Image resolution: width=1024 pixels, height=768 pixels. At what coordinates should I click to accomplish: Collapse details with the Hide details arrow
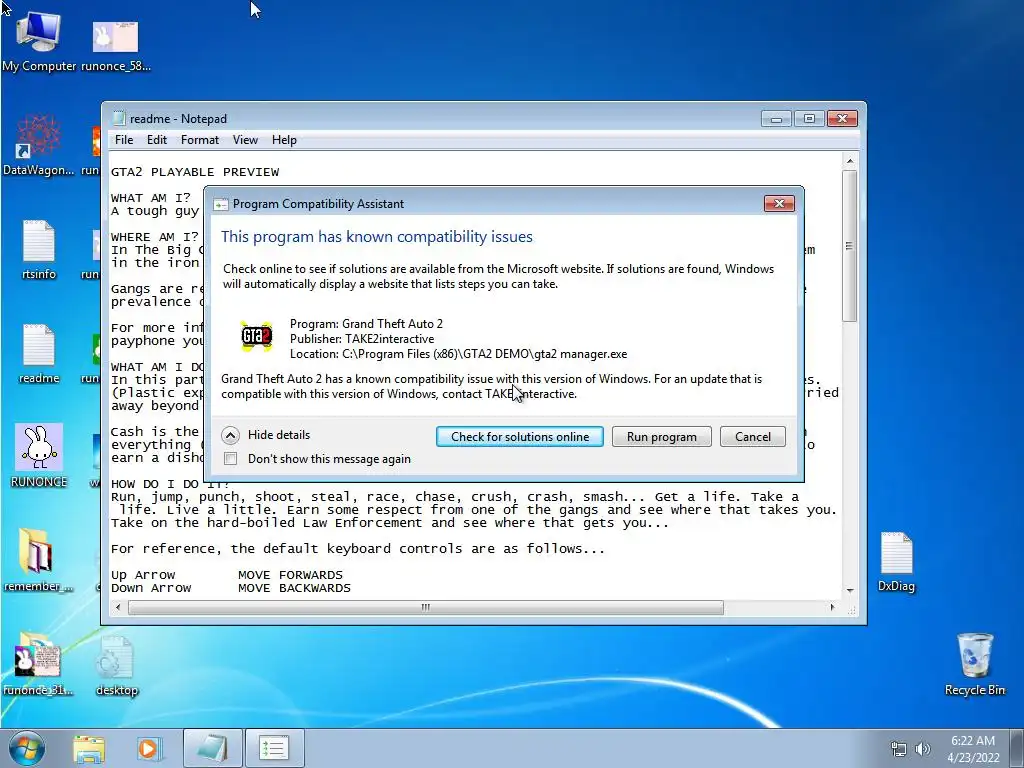(230, 435)
